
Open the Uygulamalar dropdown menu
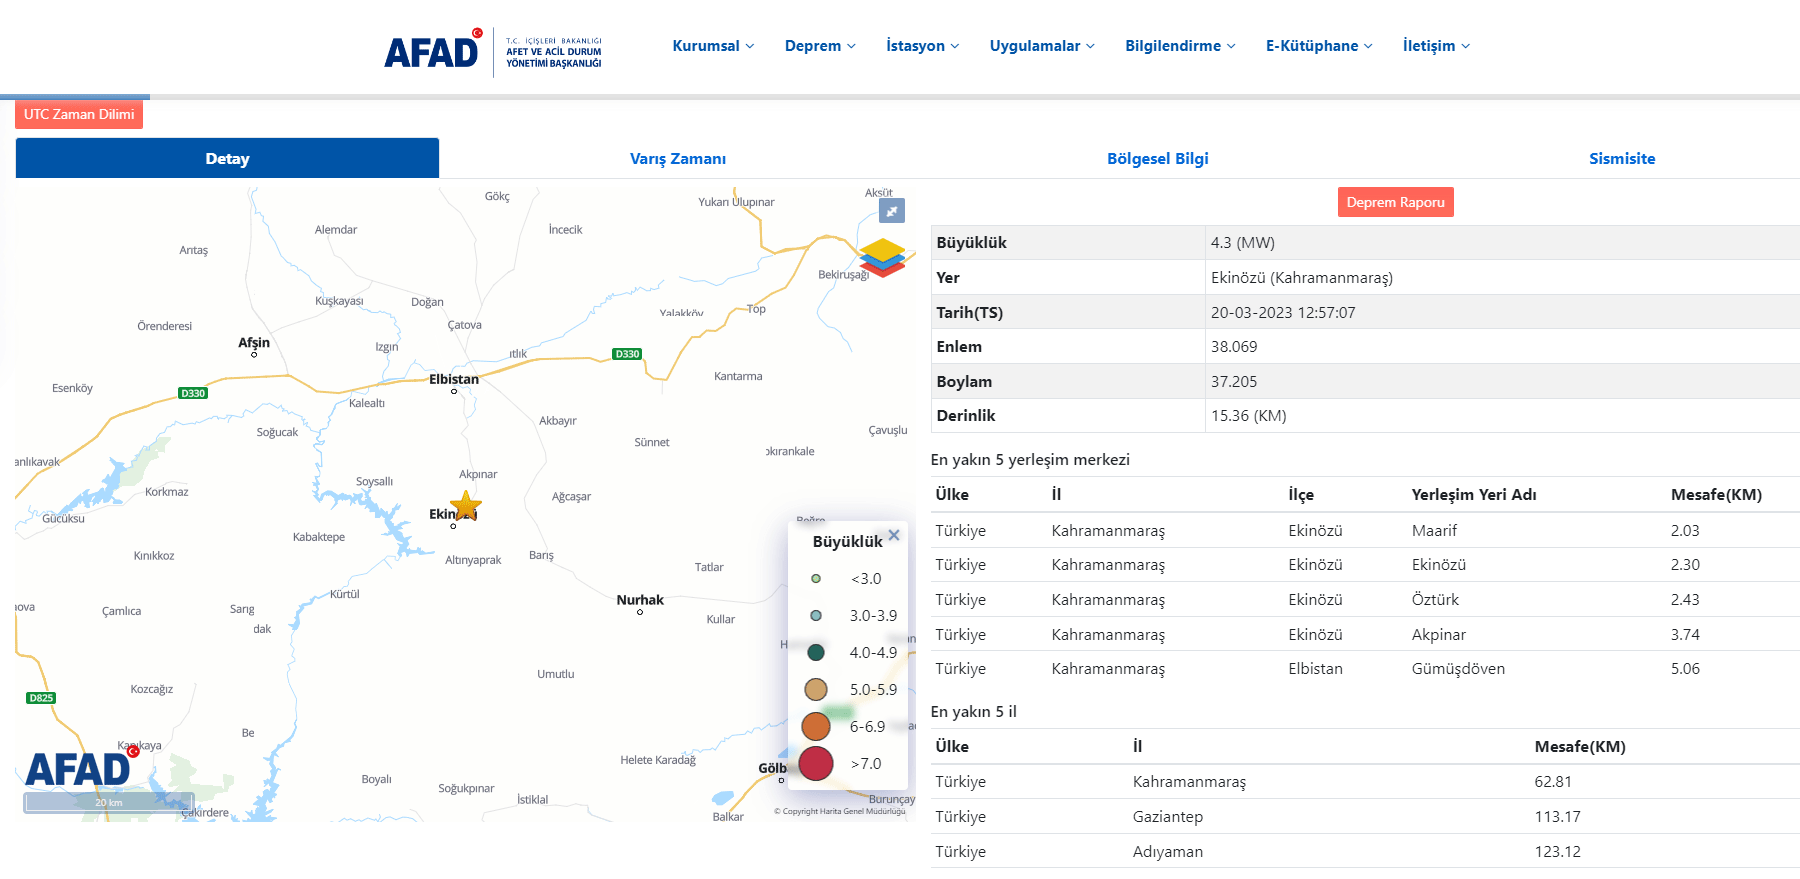[1042, 46]
